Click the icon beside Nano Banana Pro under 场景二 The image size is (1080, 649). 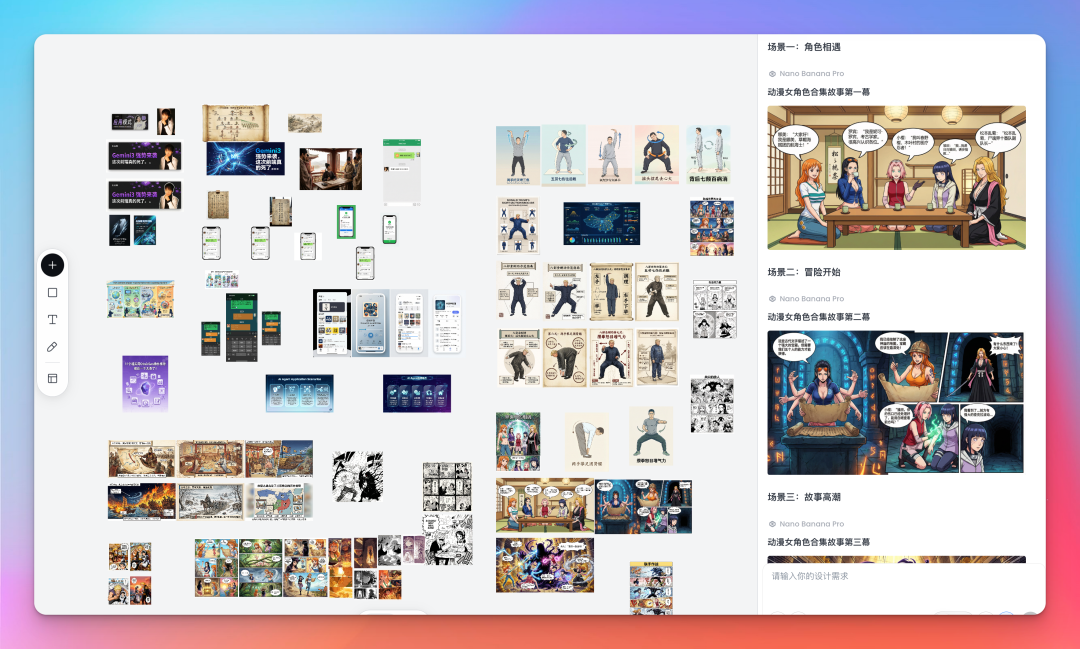(772, 299)
